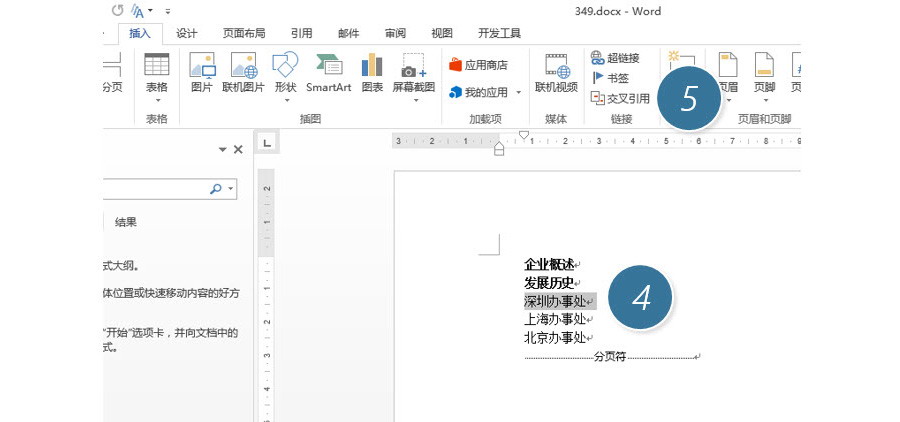Click the 交叉引用 cross-reference button
The height and width of the screenshot is (422, 900).
(x=620, y=99)
